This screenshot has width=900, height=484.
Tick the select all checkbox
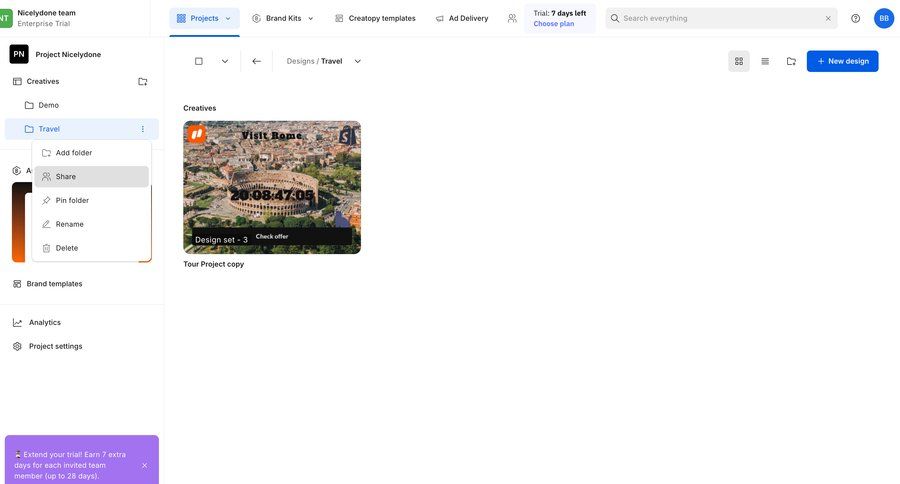tap(199, 61)
